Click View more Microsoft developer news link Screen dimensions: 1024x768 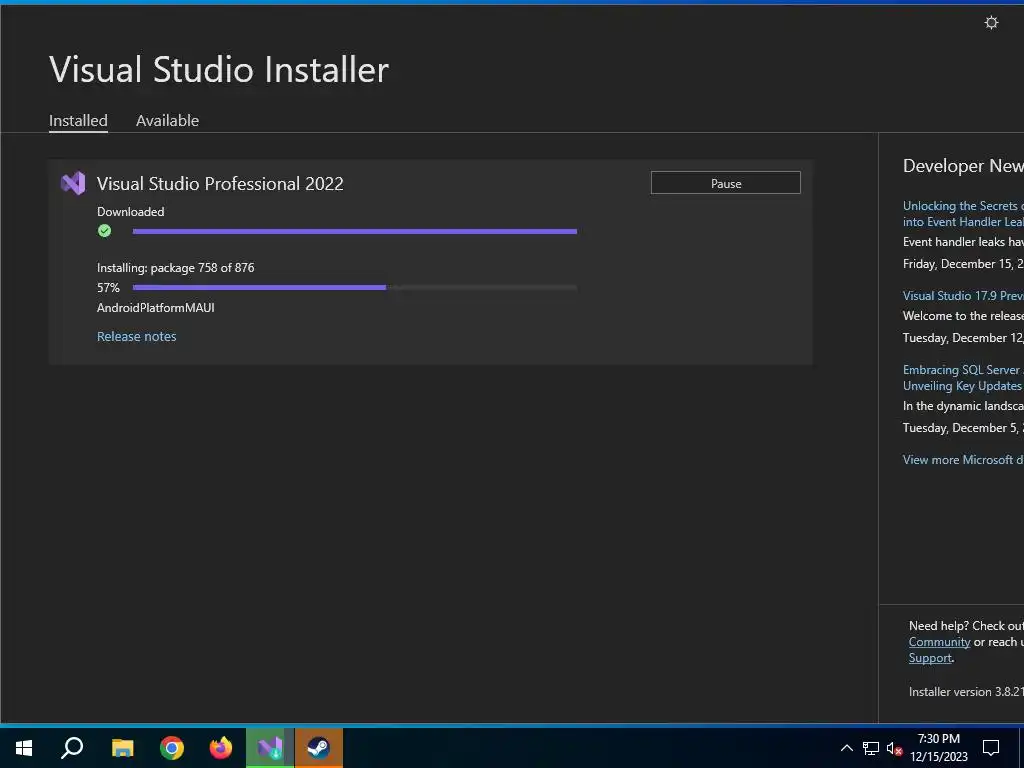pos(963,460)
